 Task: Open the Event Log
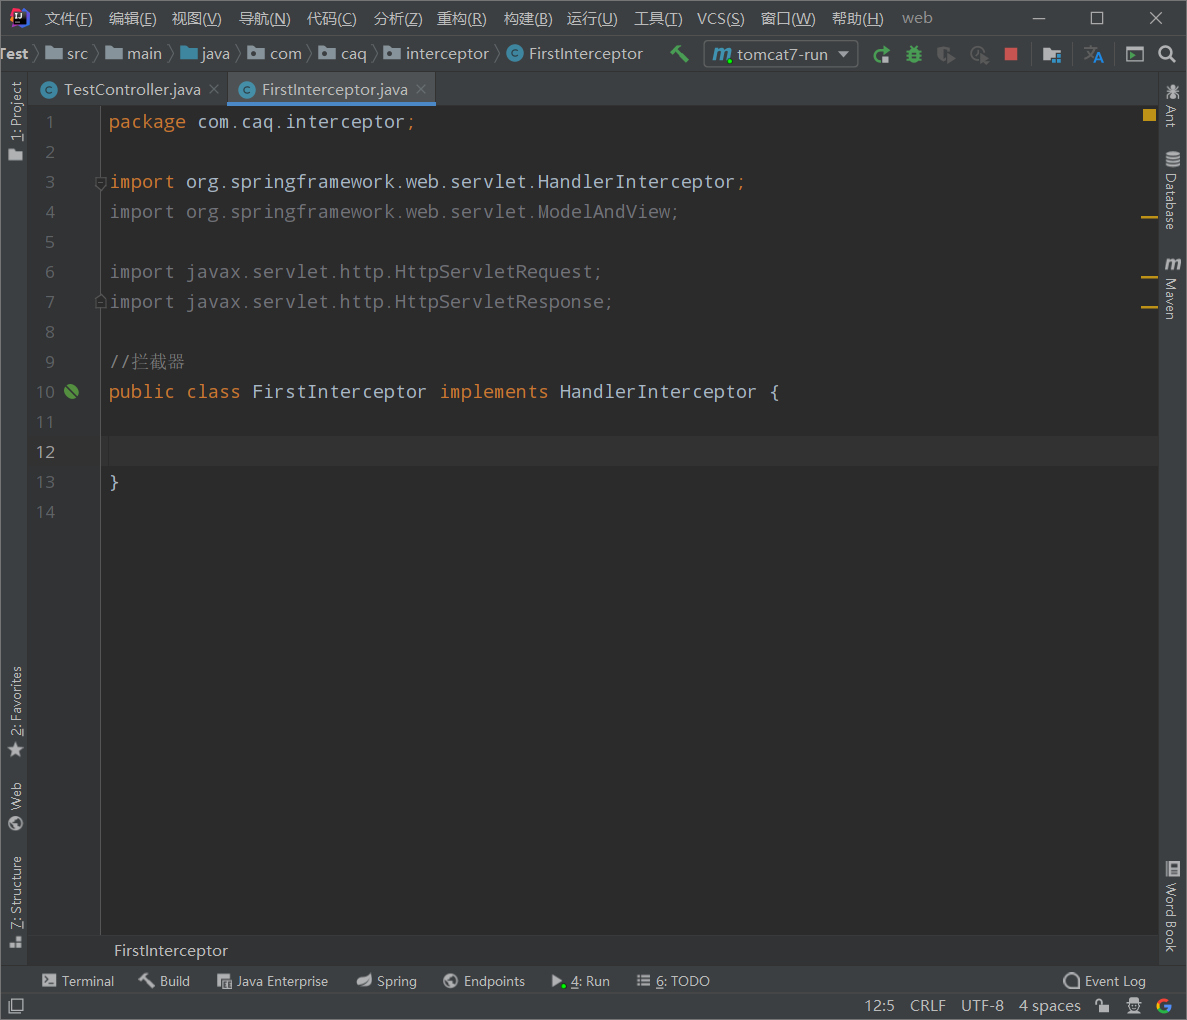[x=1104, y=981]
